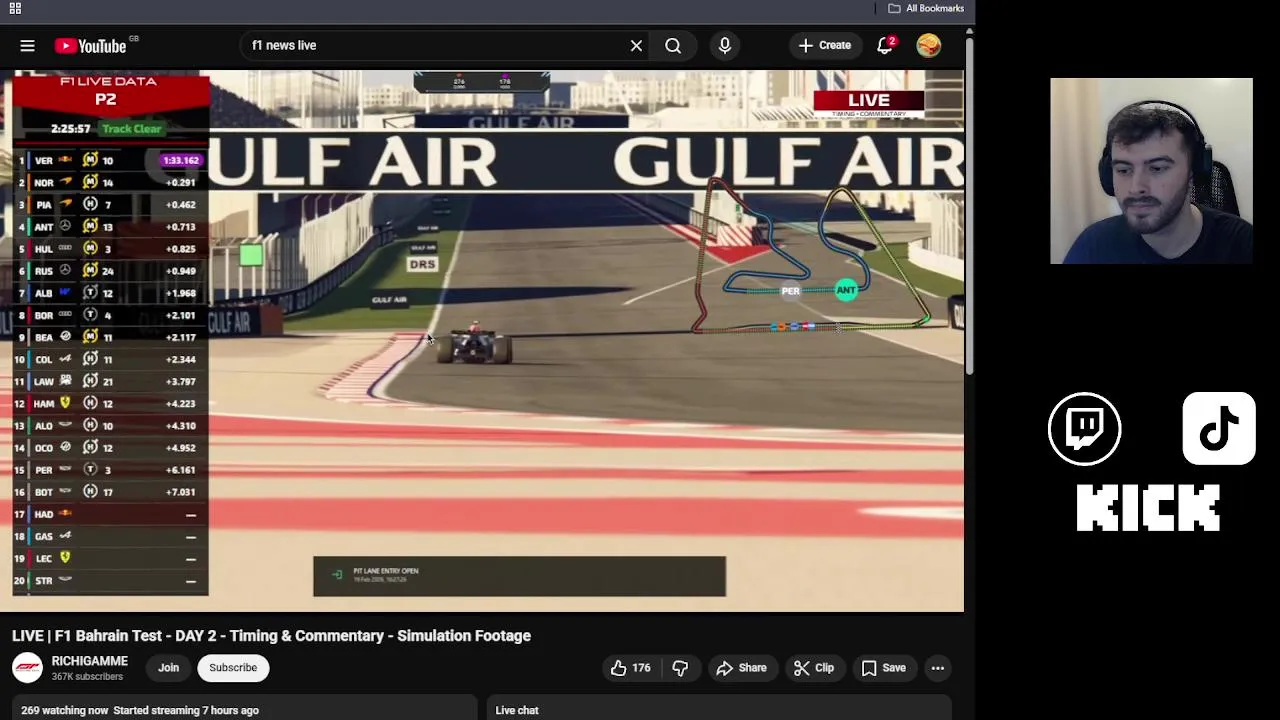Click NOR row in timing tower
The width and height of the screenshot is (1280, 720).
point(109,182)
